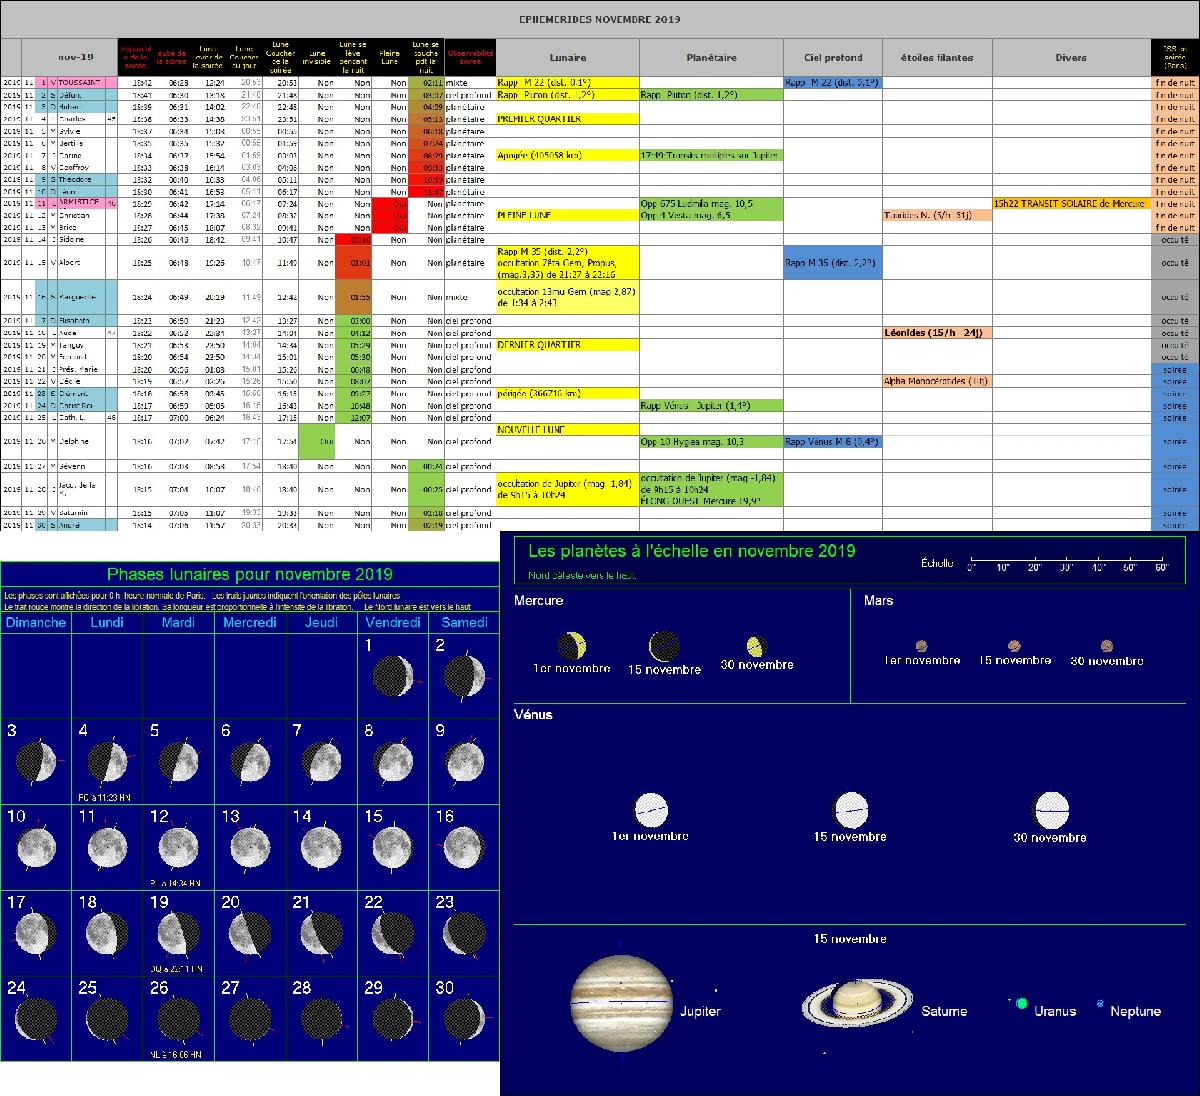Viewport: 1200px width, 1096px height.
Task: Select the first quarter moon on day 4
Action: point(105,760)
